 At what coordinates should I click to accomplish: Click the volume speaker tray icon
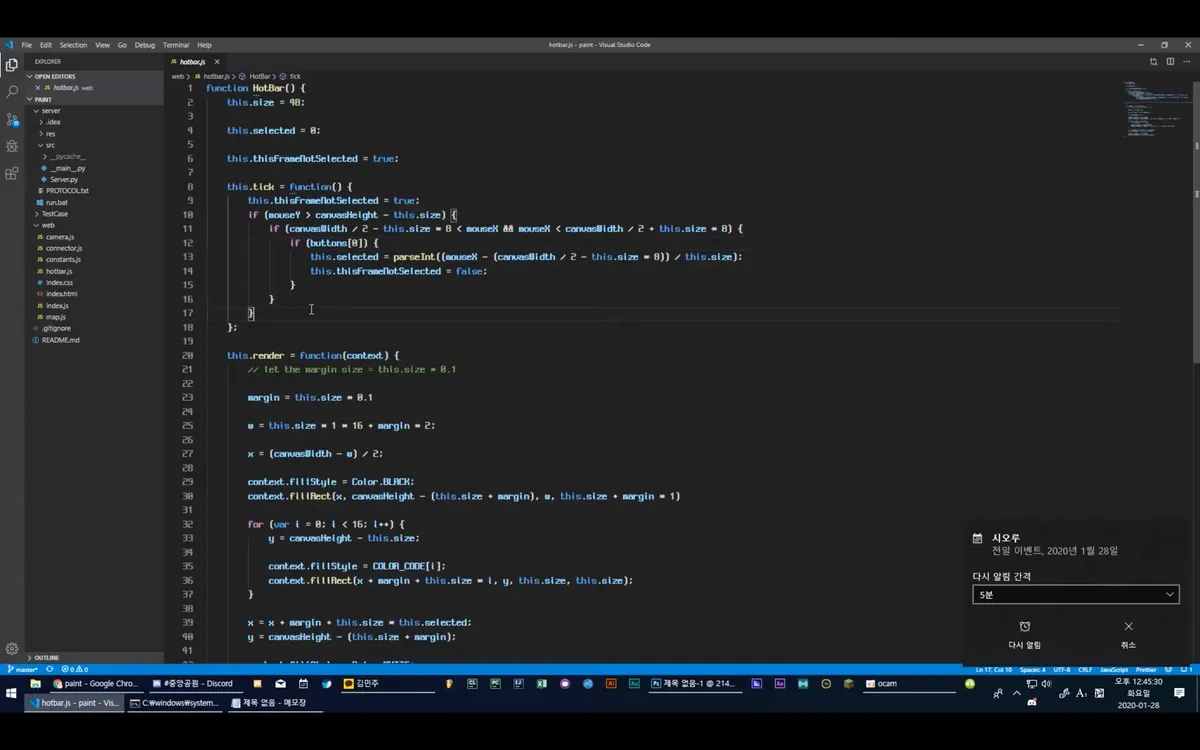click(x=1046, y=684)
